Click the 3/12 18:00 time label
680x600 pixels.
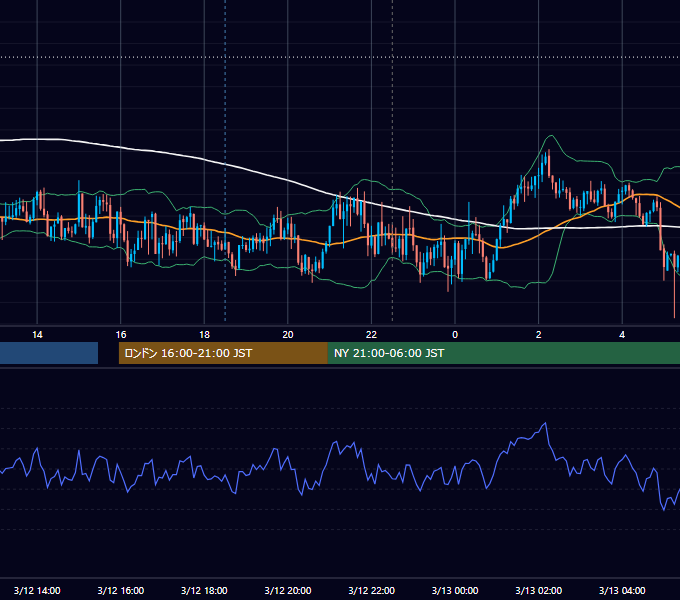pyautogui.click(x=204, y=590)
